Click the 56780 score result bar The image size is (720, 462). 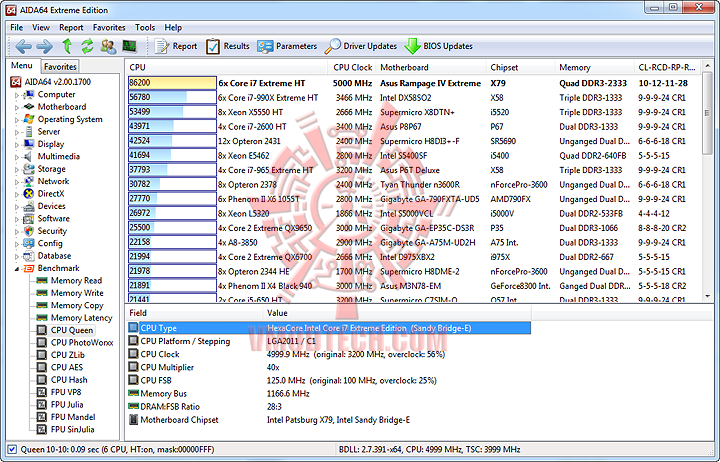(x=172, y=97)
